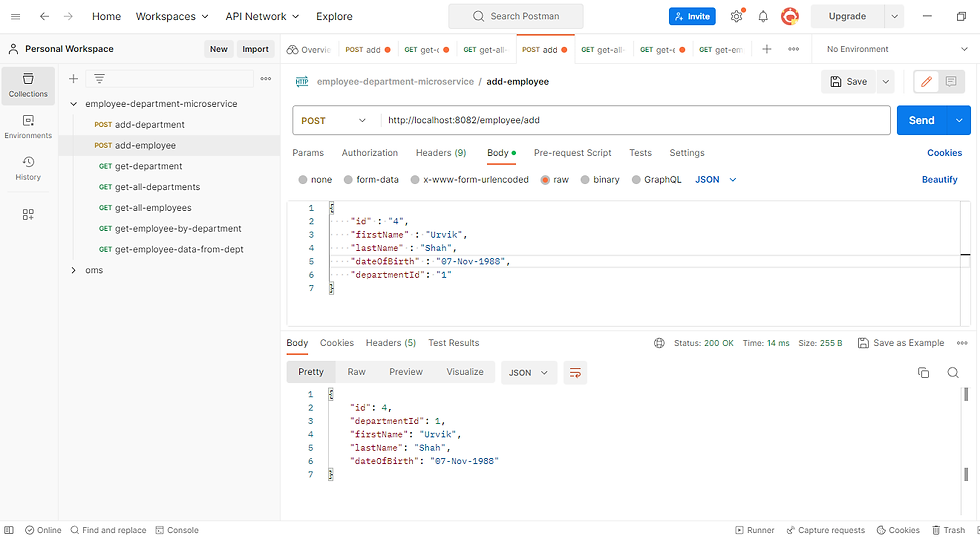The width and height of the screenshot is (980, 539).
Task: Change response format JSON dropdown
Action: tap(529, 373)
